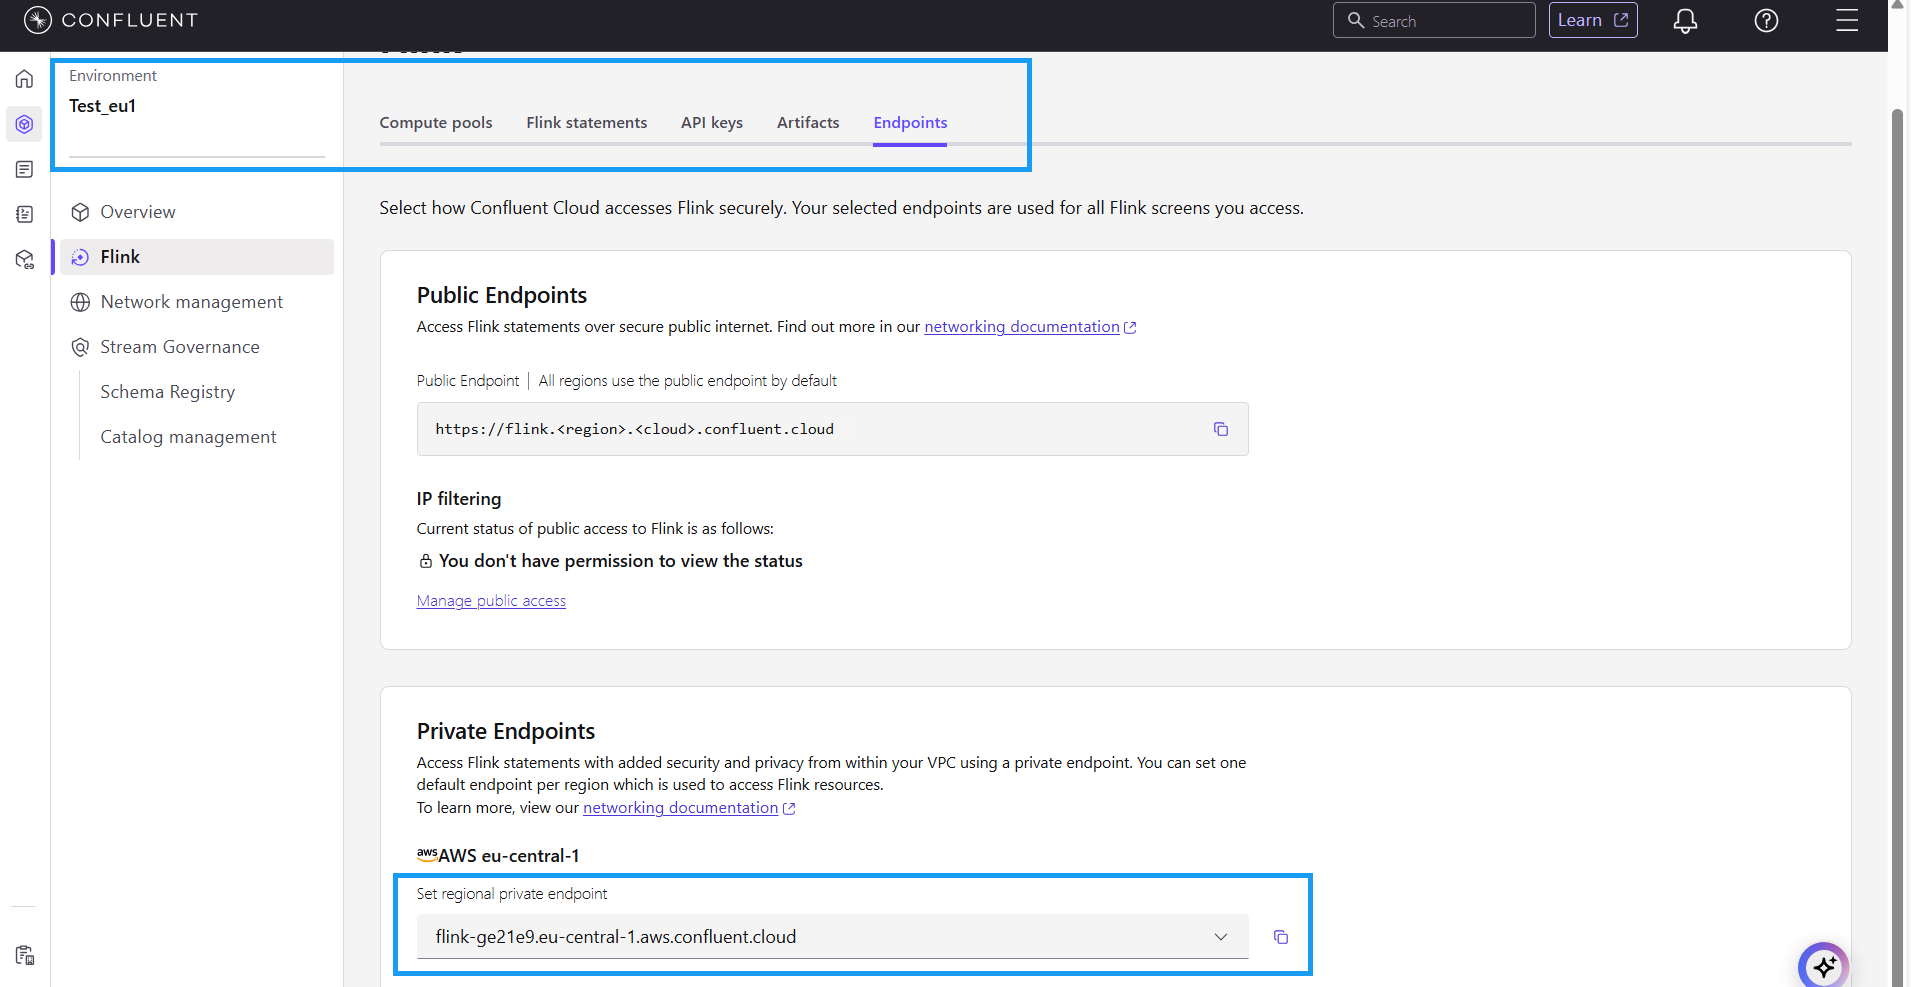
Task: Open Schema Registry in sidebar
Action: (x=168, y=392)
